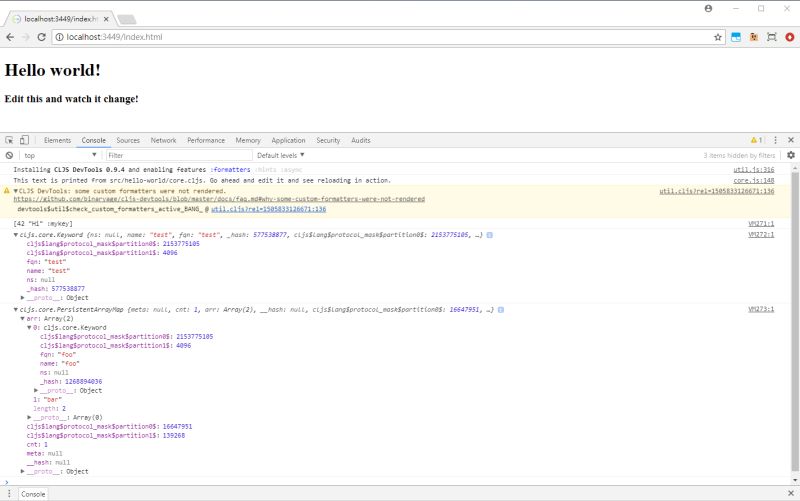
Task: Click the console vertical scrollbar
Action: 795,321
